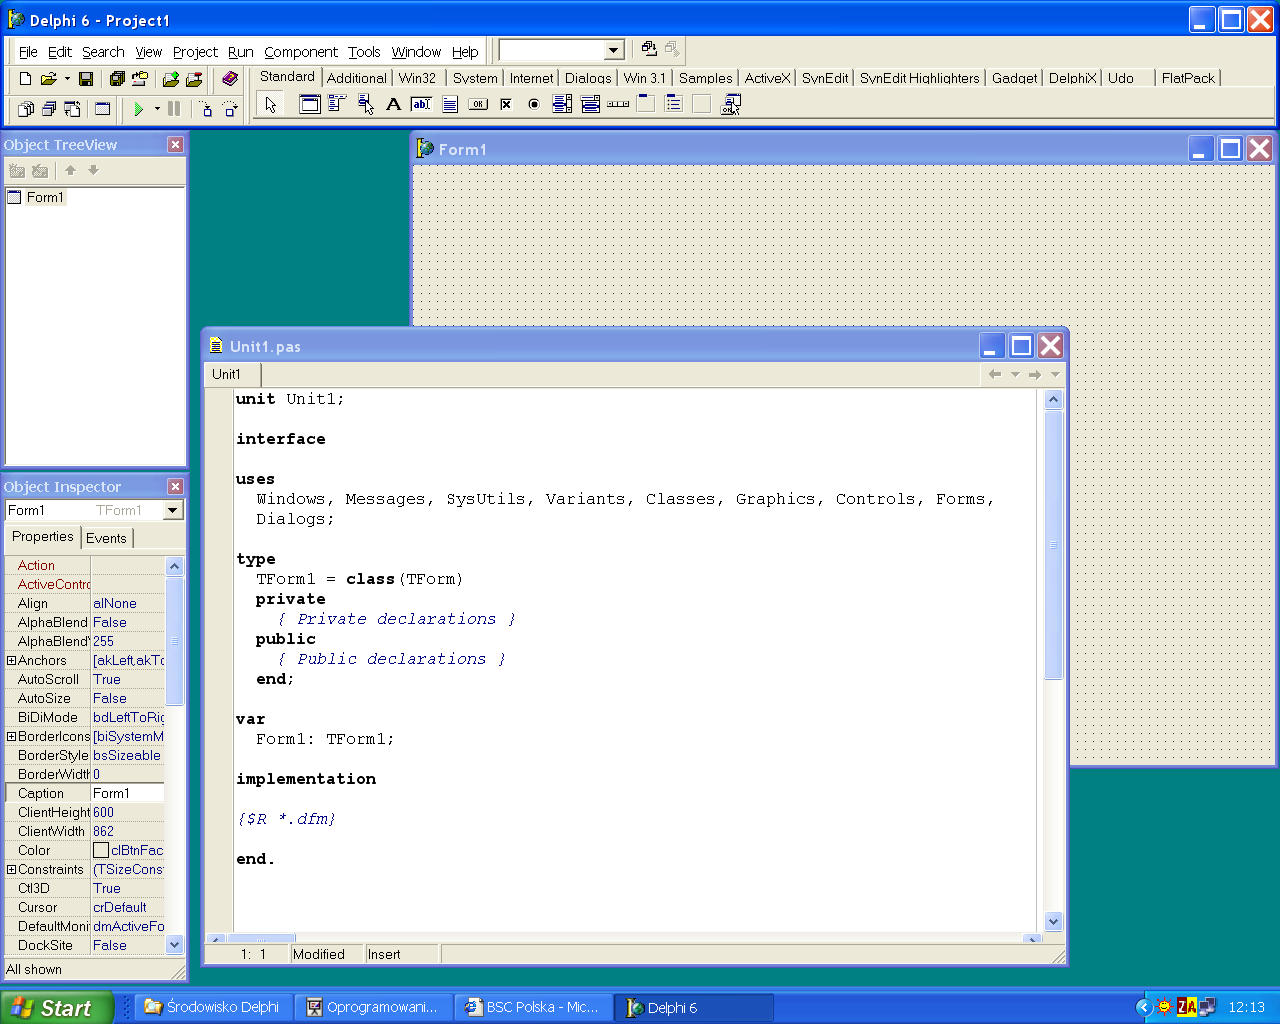Viewport: 1280px width, 1024px height.
Task: Select the Edit component icon
Action: click(x=422, y=104)
